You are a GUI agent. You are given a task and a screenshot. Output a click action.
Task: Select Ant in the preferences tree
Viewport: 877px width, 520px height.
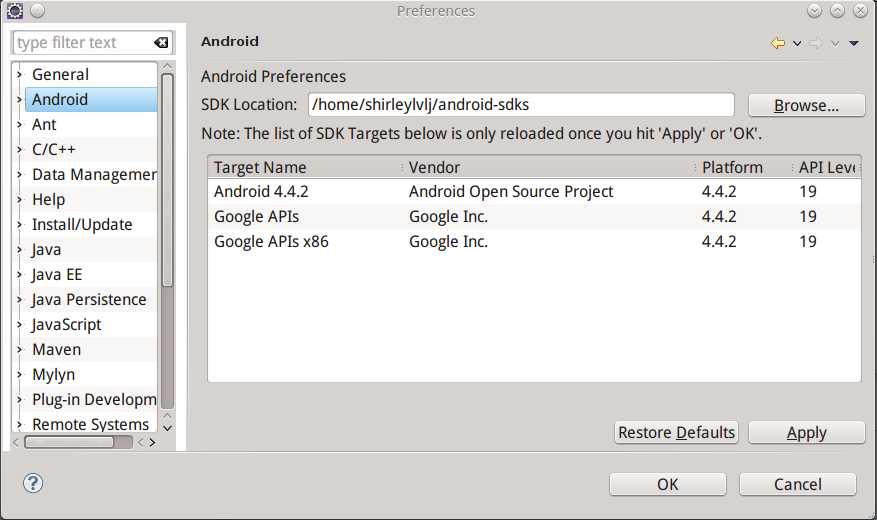point(44,124)
